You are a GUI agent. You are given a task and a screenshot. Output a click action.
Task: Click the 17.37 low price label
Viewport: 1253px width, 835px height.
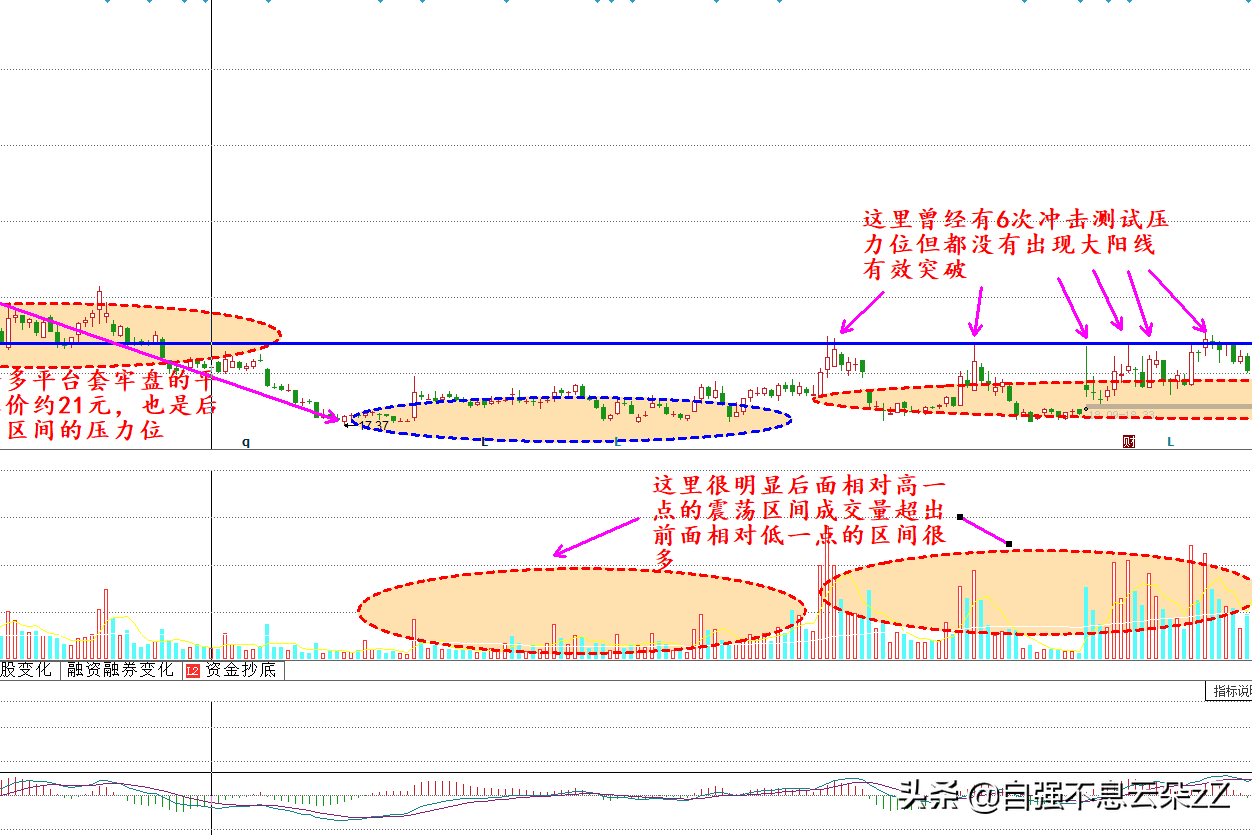[x=373, y=426]
